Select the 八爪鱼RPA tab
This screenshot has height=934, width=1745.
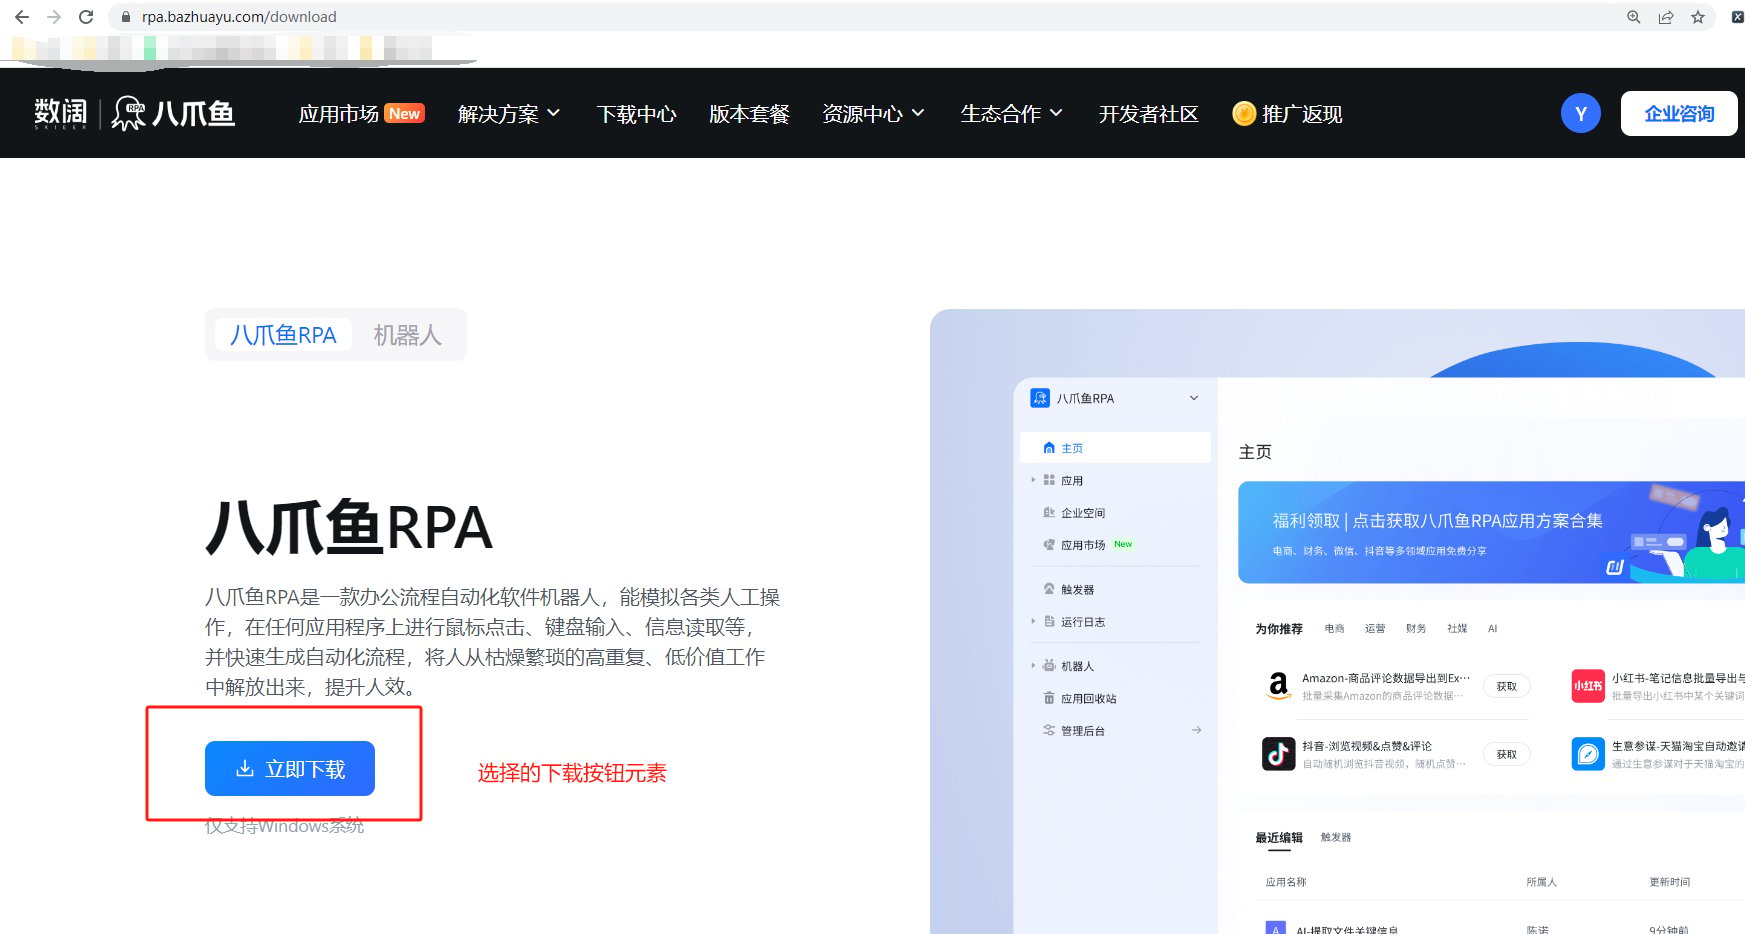(x=283, y=335)
